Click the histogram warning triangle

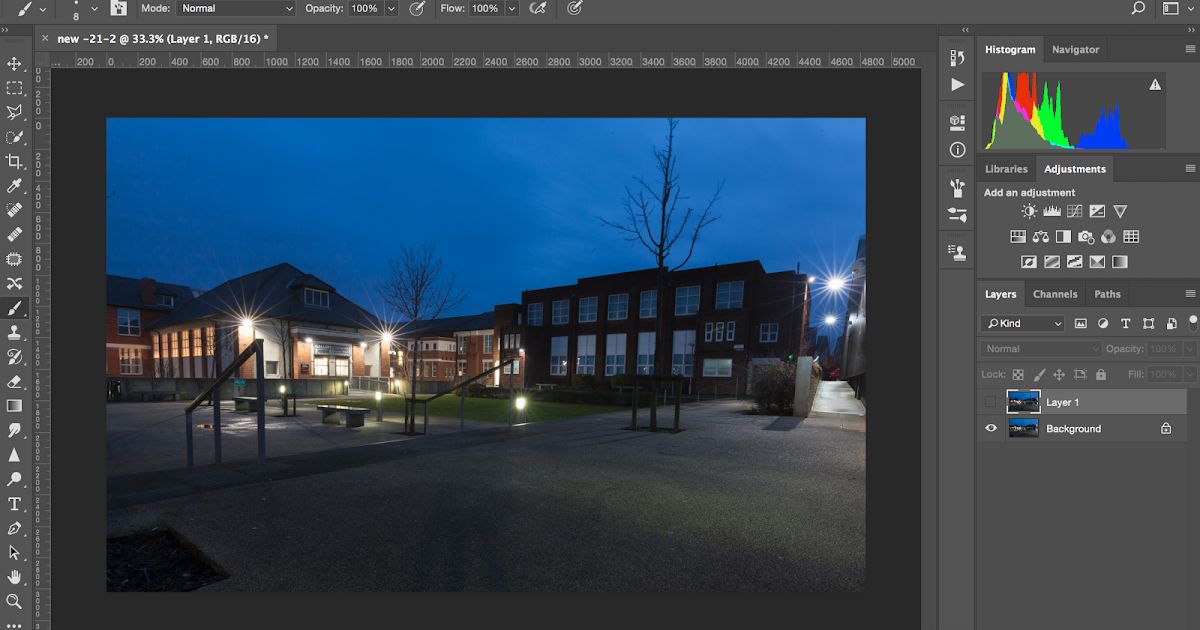tap(1155, 85)
